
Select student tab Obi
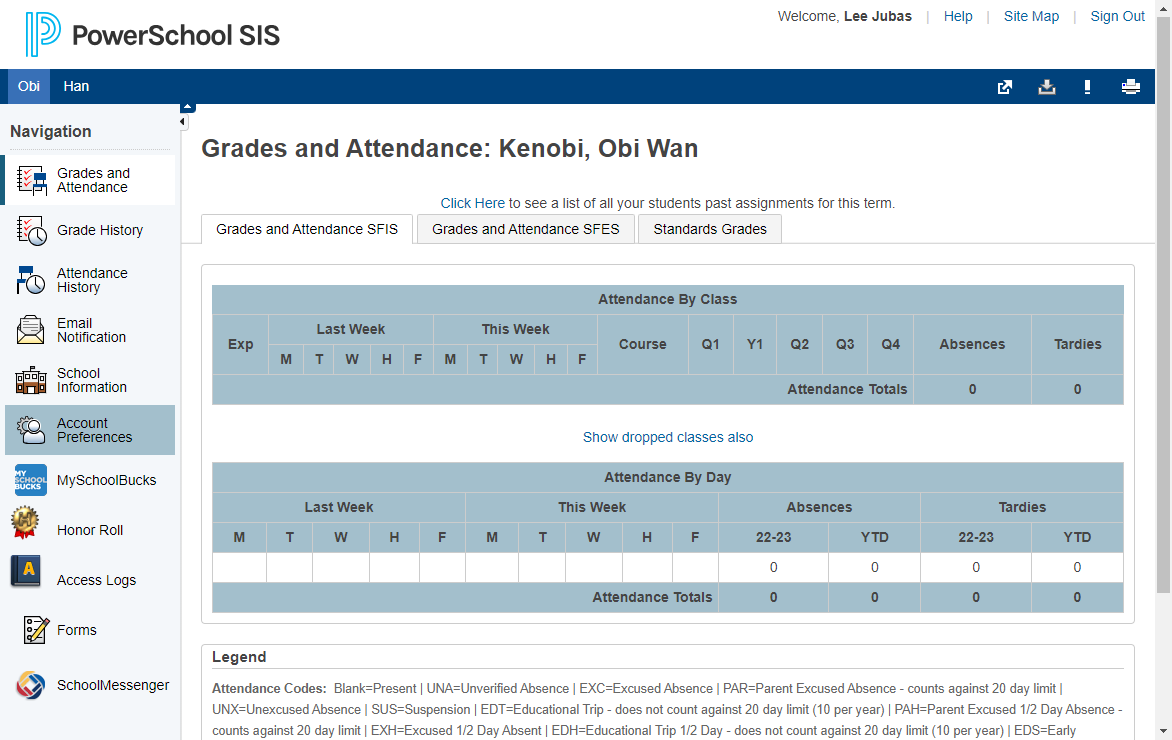tap(29, 87)
